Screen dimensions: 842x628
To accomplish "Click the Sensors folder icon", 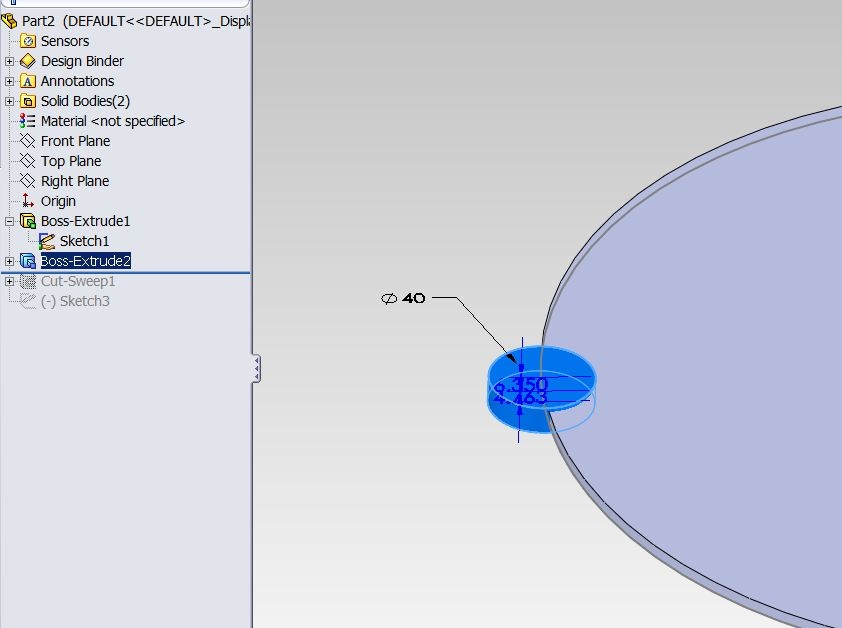I will [x=27, y=41].
